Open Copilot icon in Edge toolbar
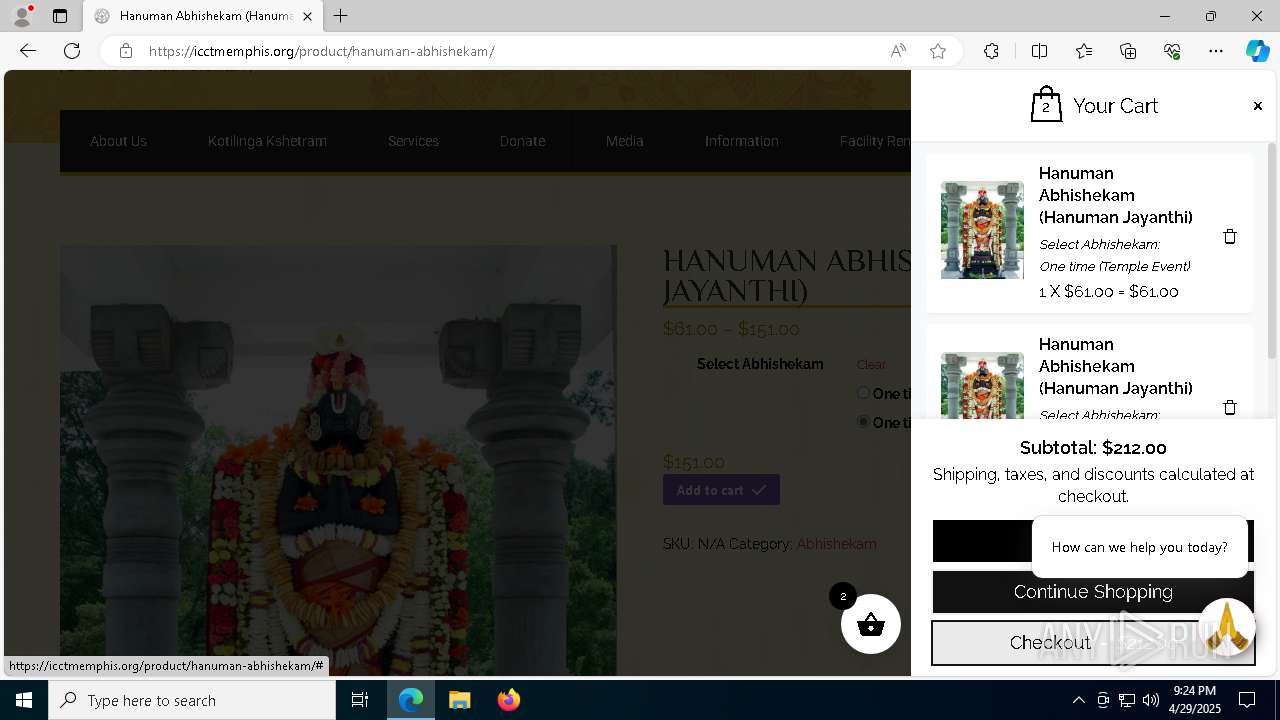The width and height of the screenshot is (1280, 720). pos(1257,51)
